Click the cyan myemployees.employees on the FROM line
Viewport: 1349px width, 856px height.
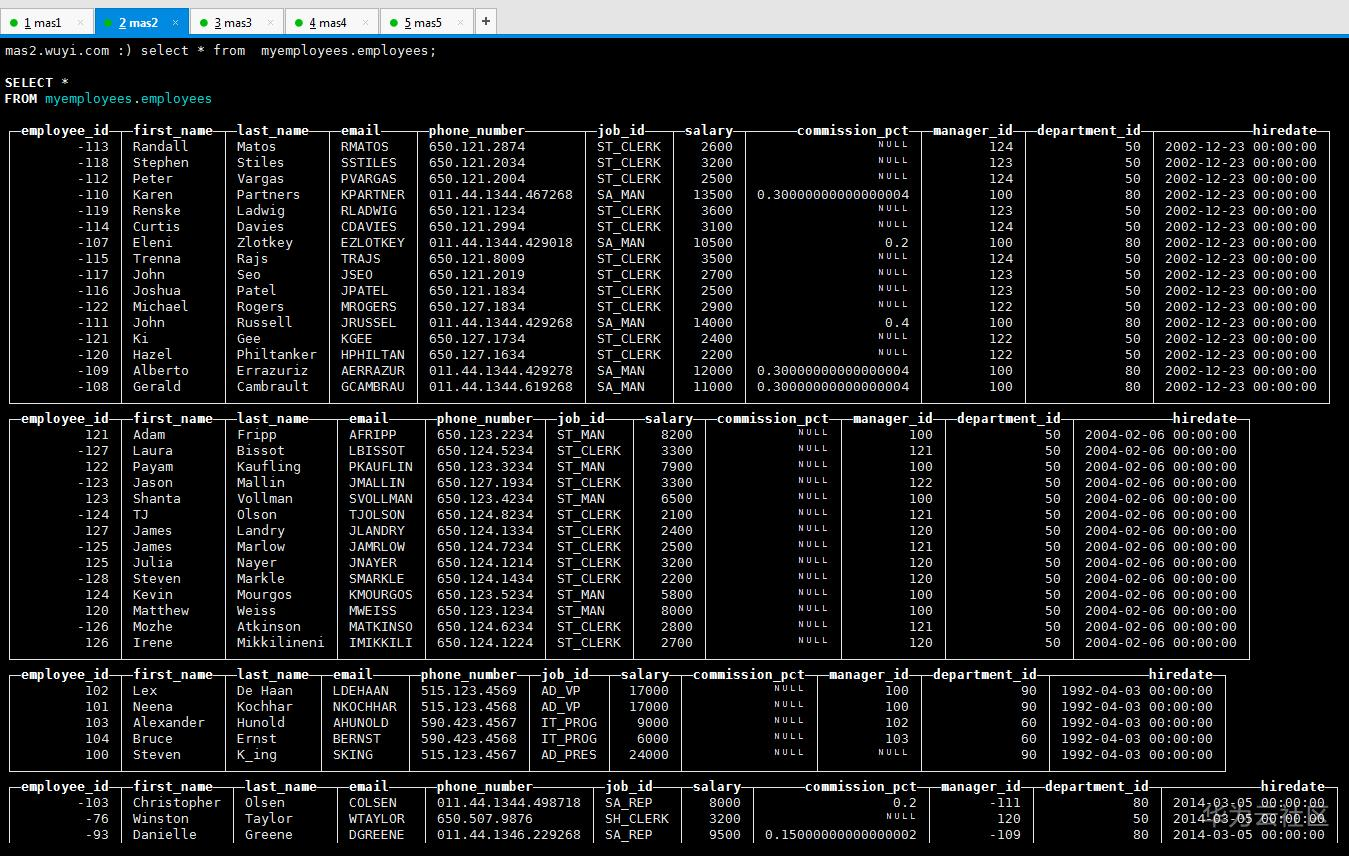point(128,99)
